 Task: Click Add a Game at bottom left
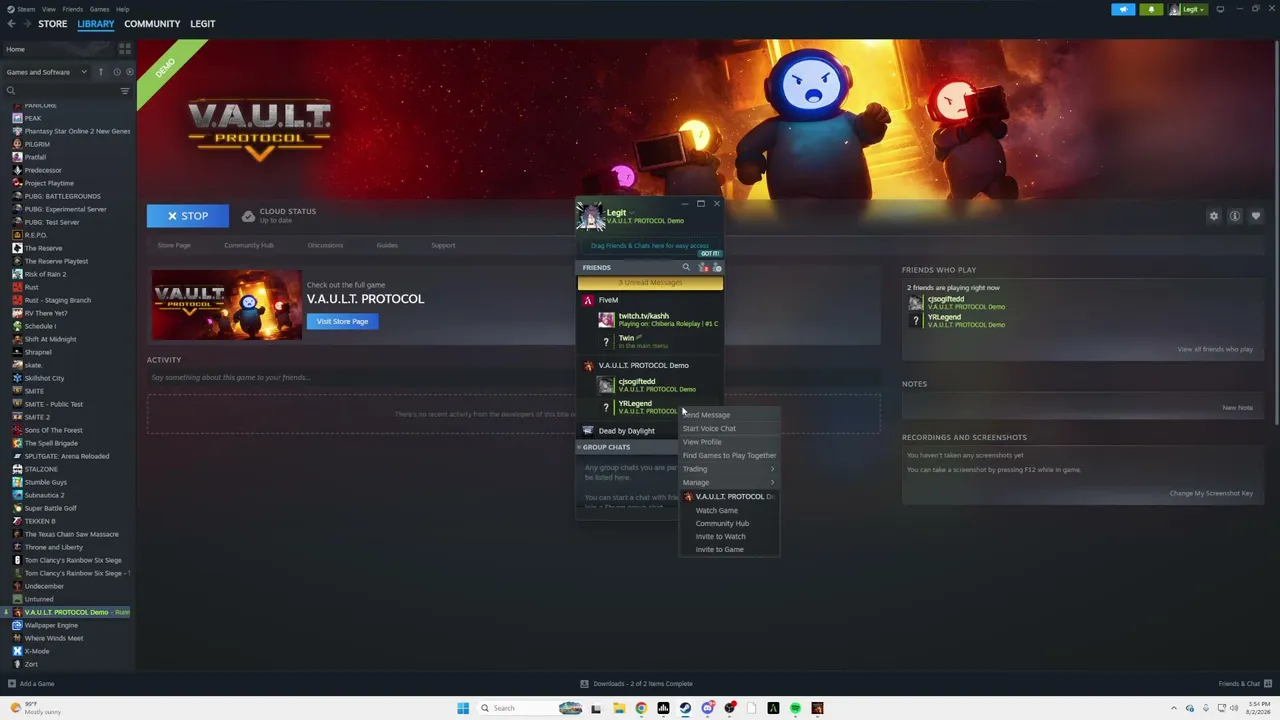pyautogui.click(x=31, y=684)
